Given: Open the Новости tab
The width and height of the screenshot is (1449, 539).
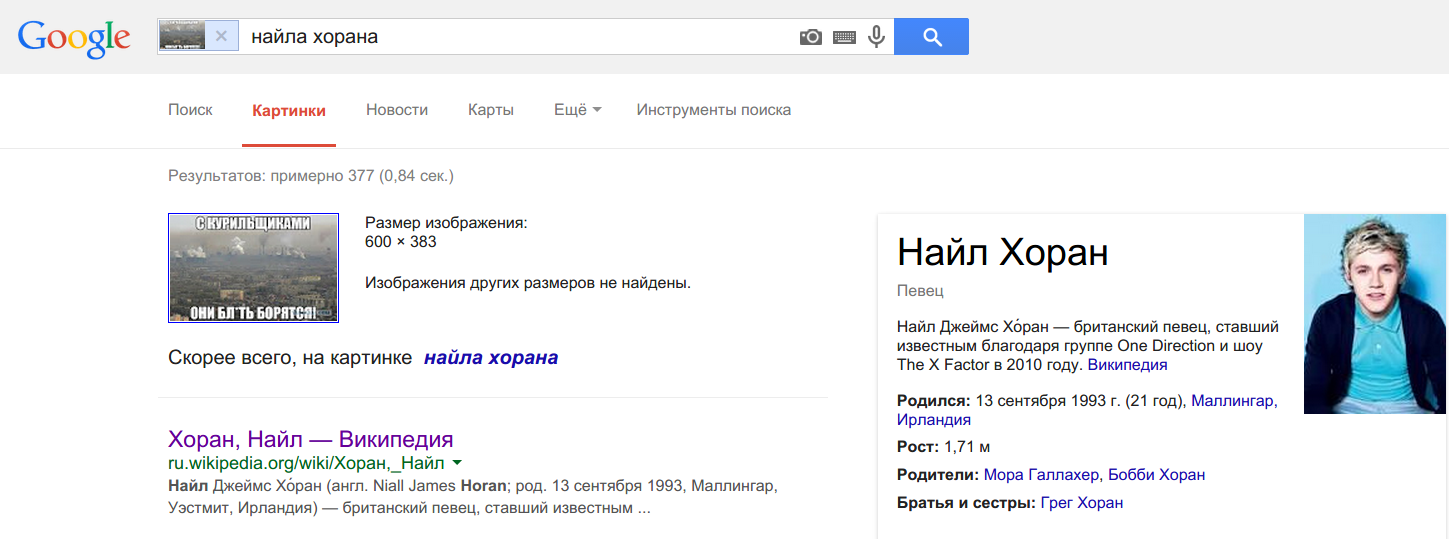Looking at the screenshot, I should click(397, 110).
